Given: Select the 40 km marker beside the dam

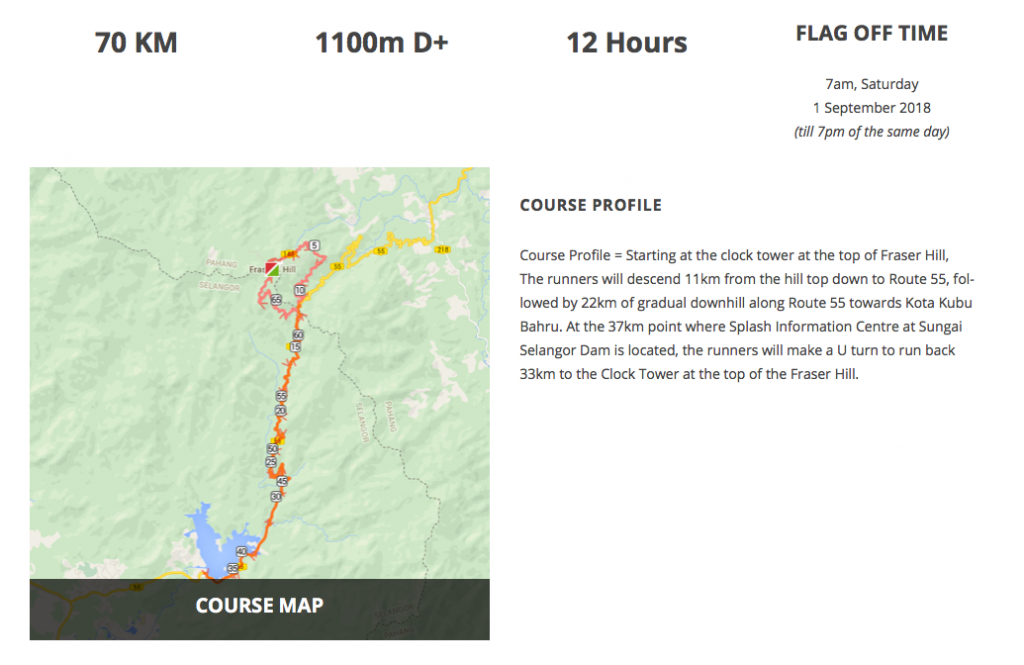Looking at the screenshot, I should click(x=242, y=551).
